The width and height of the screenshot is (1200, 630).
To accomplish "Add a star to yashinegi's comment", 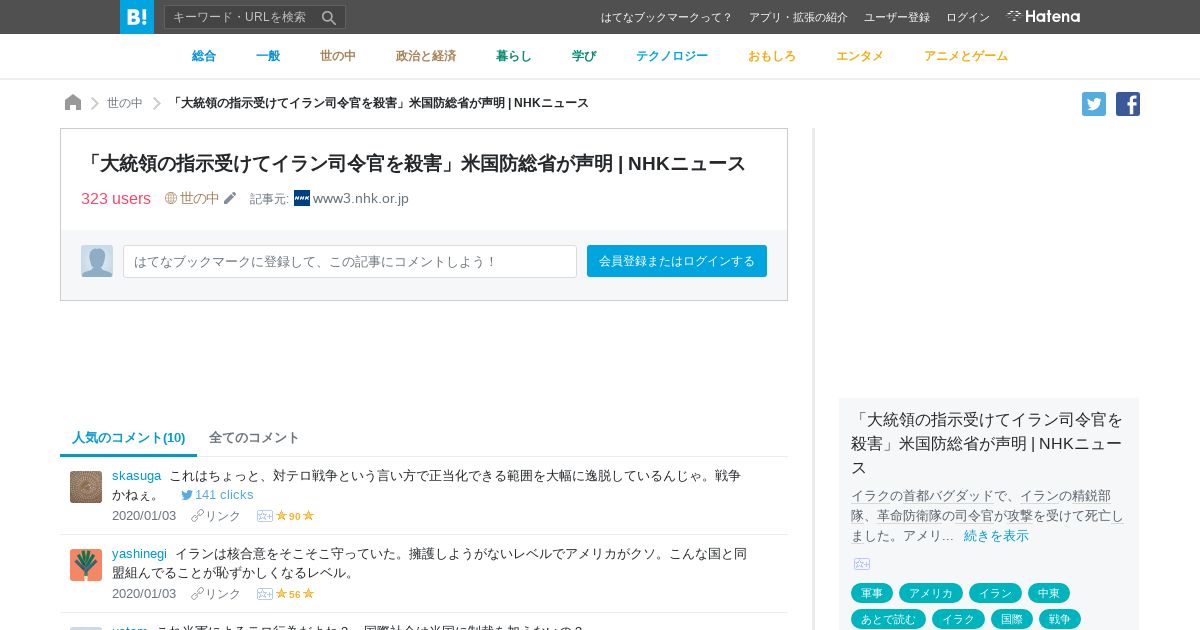I will pyautogui.click(x=265, y=594).
